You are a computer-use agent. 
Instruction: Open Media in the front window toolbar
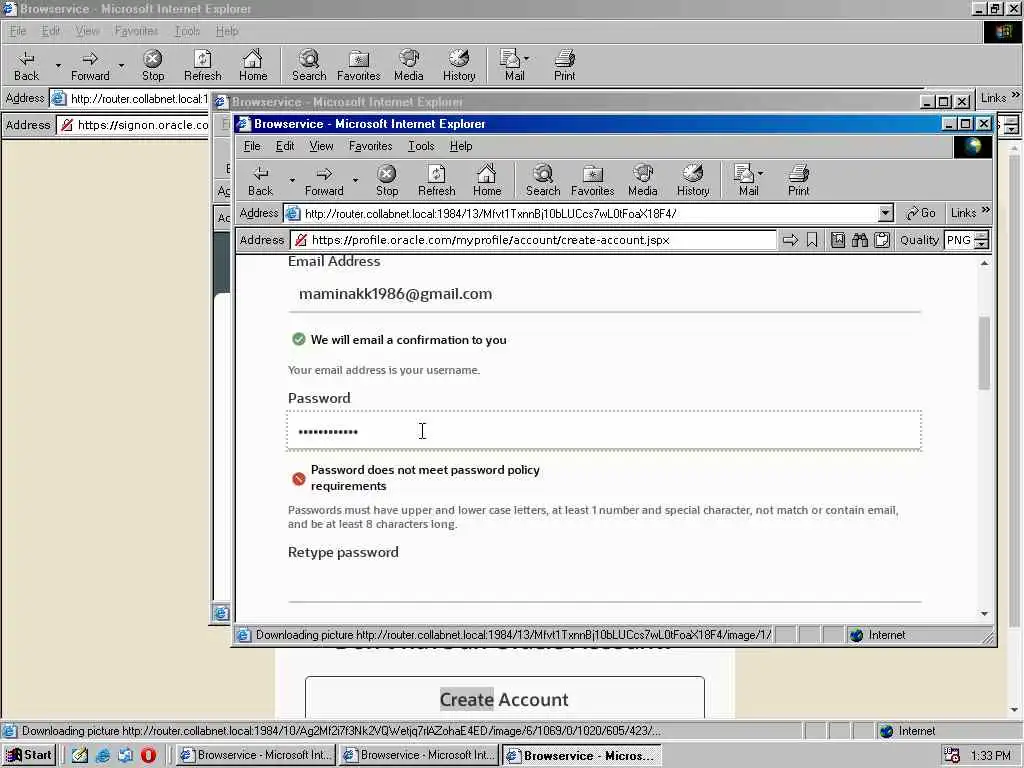point(643,180)
